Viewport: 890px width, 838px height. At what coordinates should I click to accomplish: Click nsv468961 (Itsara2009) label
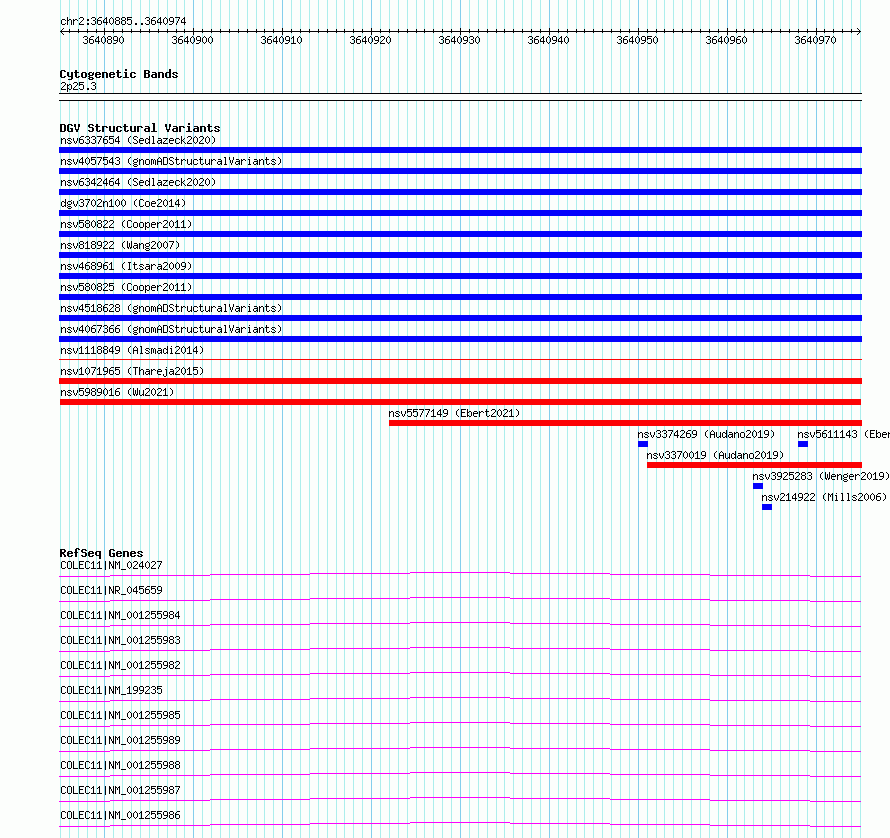(x=126, y=266)
